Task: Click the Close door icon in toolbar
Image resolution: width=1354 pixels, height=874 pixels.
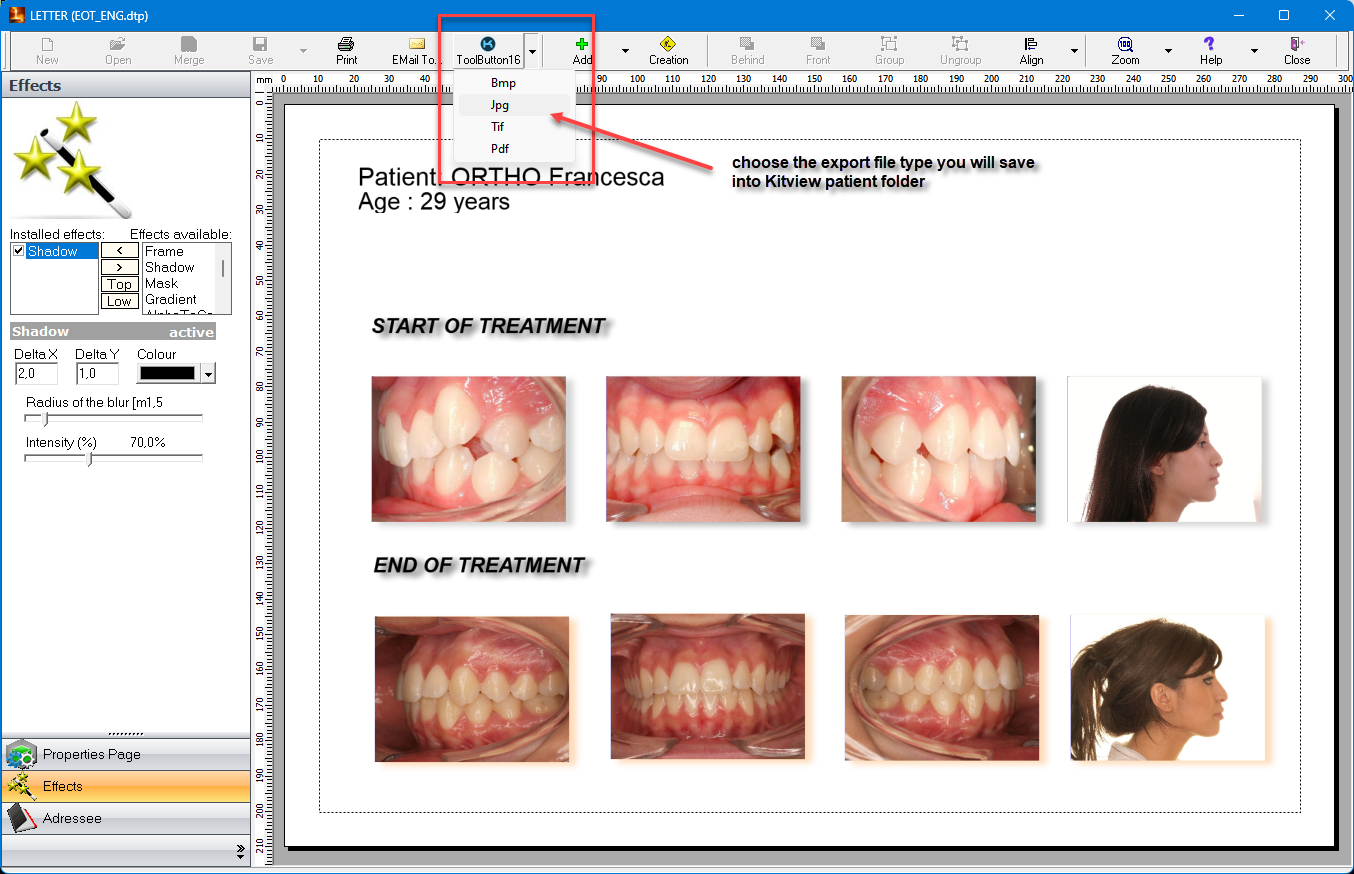Action: pyautogui.click(x=1297, y=44)
